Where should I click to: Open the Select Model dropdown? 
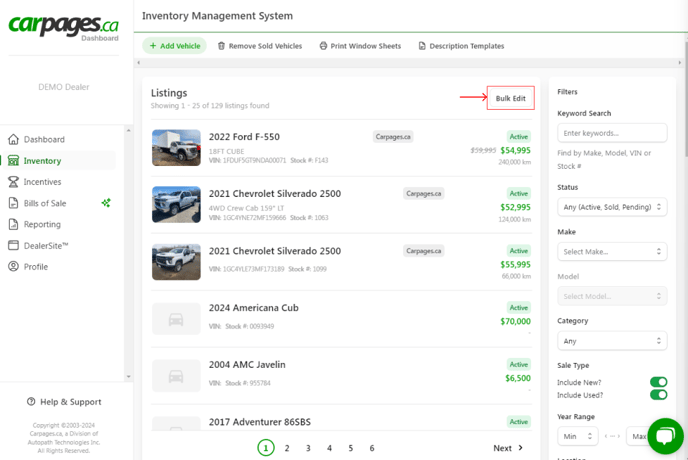click(612, 296)
